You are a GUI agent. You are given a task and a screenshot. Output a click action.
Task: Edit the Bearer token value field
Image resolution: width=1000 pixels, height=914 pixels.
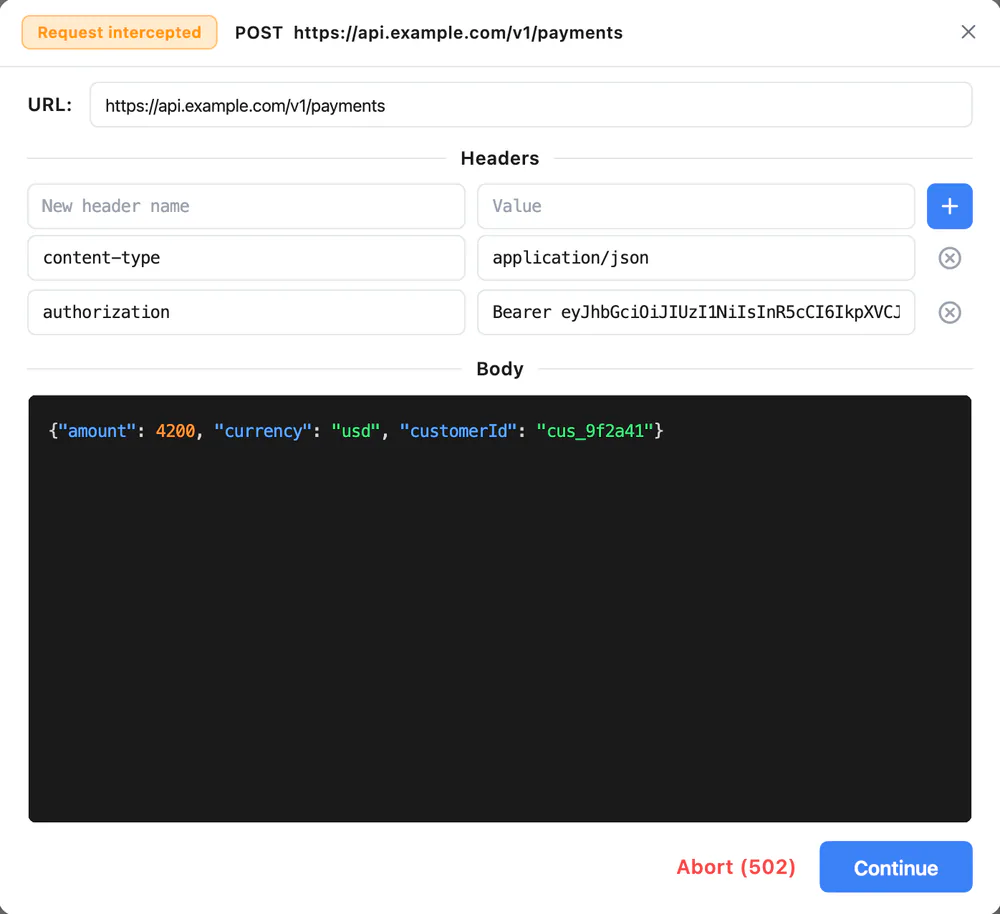click(696, 312)
